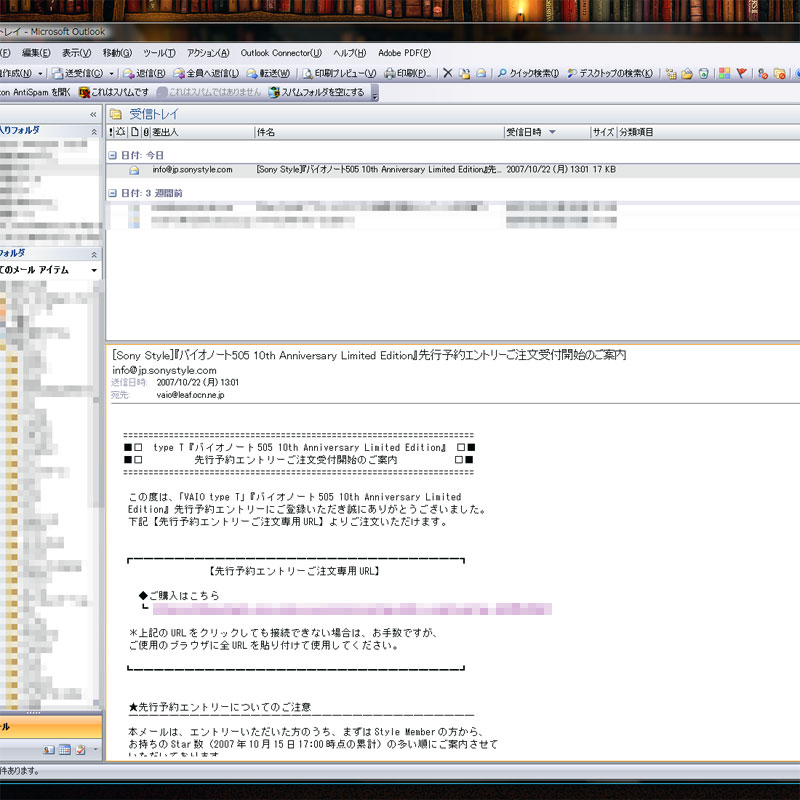The height and width of the screenshot is (800, 800).
Task: Click envelope icon of sonystyle email row
Action: (x=134, y=170)
